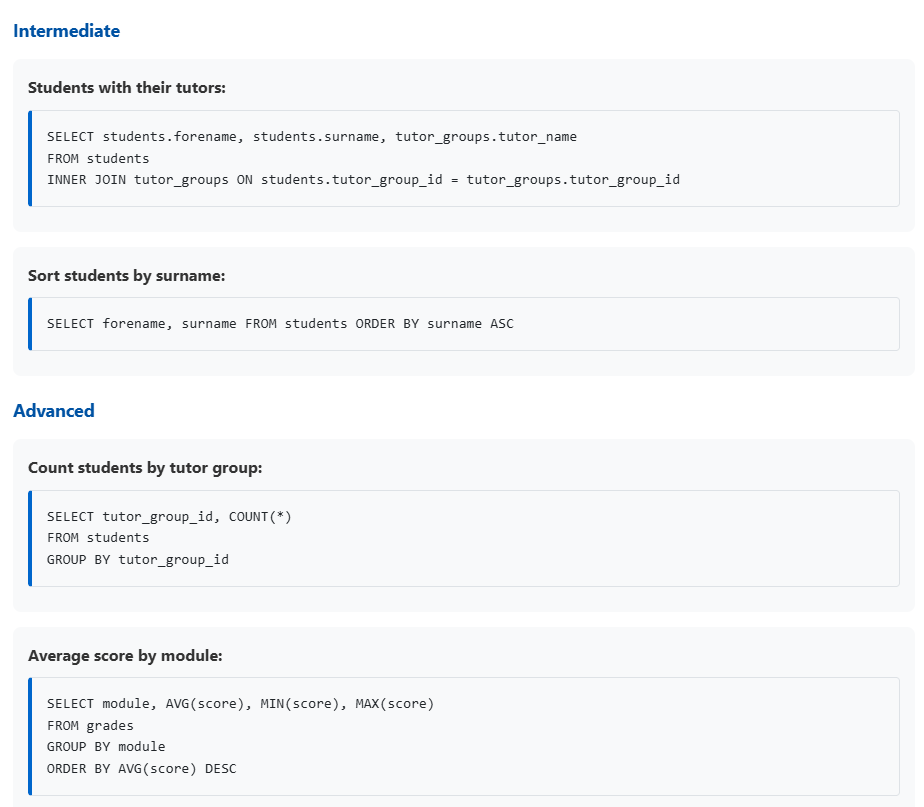Click the Advanced section heading
The height and width of the screenshot is (807, 924).
[54, 411]
